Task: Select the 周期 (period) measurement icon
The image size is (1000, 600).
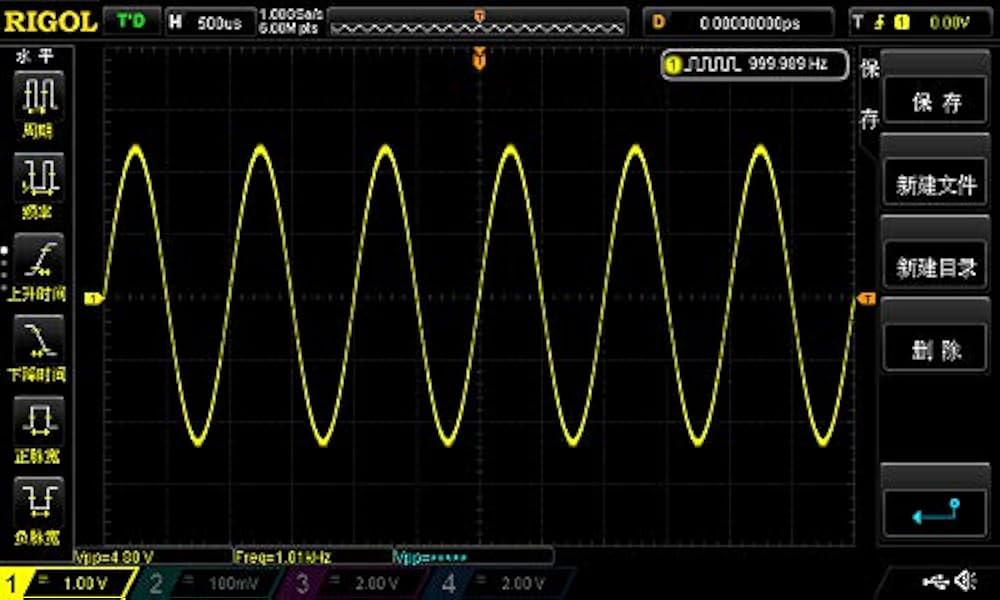Action: coord(38,105)
